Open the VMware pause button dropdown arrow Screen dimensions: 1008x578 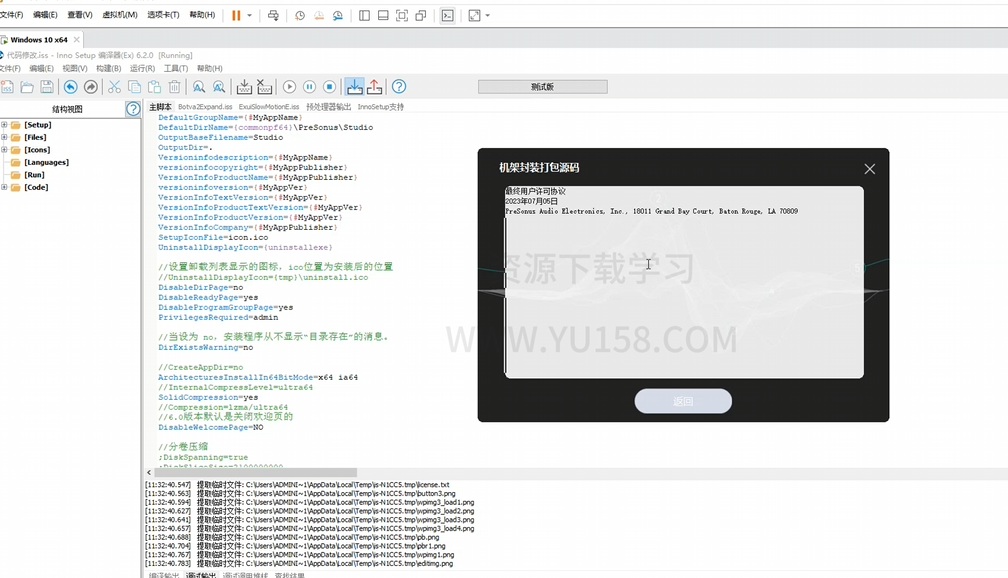coord(249,16)
